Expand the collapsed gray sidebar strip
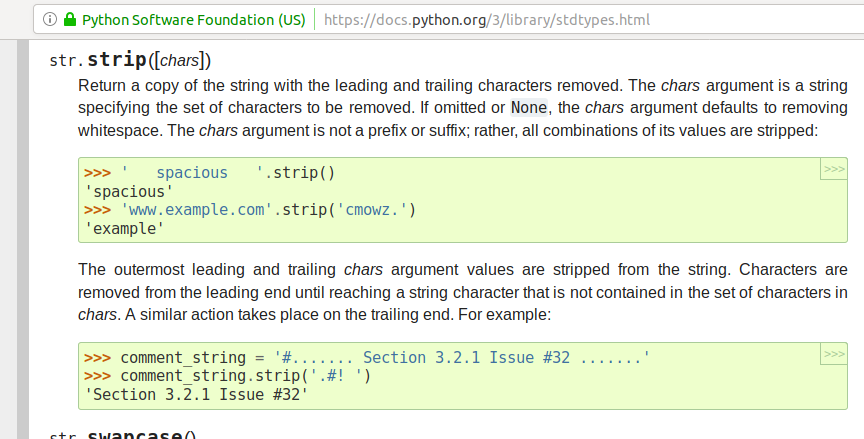This screenshot has height=439, width=864. (x=23, y=240)
